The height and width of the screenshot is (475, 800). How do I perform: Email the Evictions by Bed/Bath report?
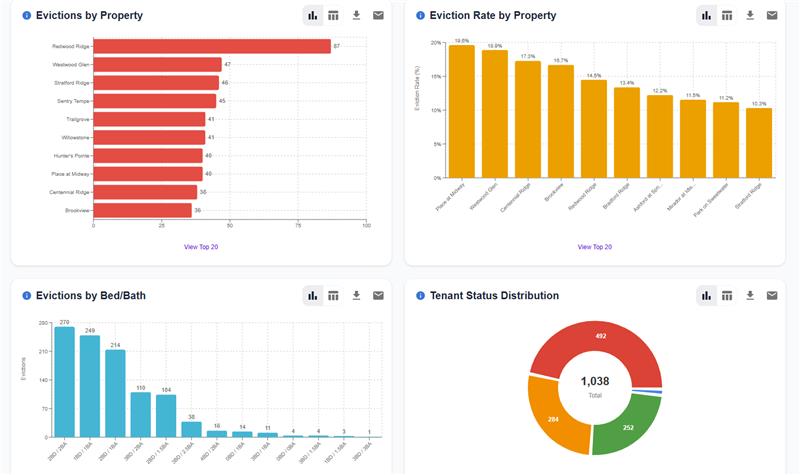coord(378,295)
